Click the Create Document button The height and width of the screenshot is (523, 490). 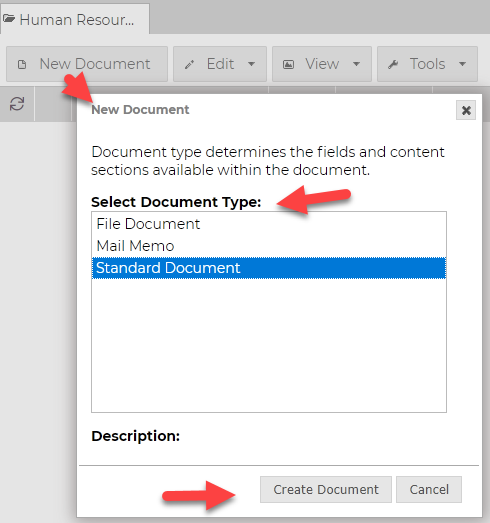pos(326,489)
